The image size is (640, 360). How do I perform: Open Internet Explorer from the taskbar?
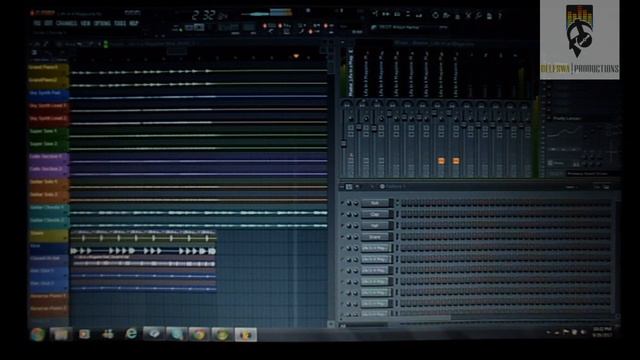(x=131, y=334)
